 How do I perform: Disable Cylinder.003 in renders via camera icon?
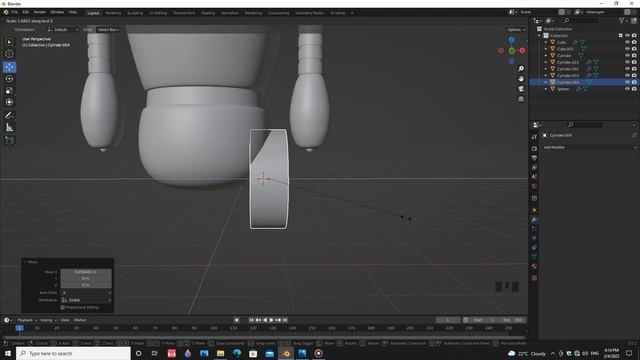634,76
